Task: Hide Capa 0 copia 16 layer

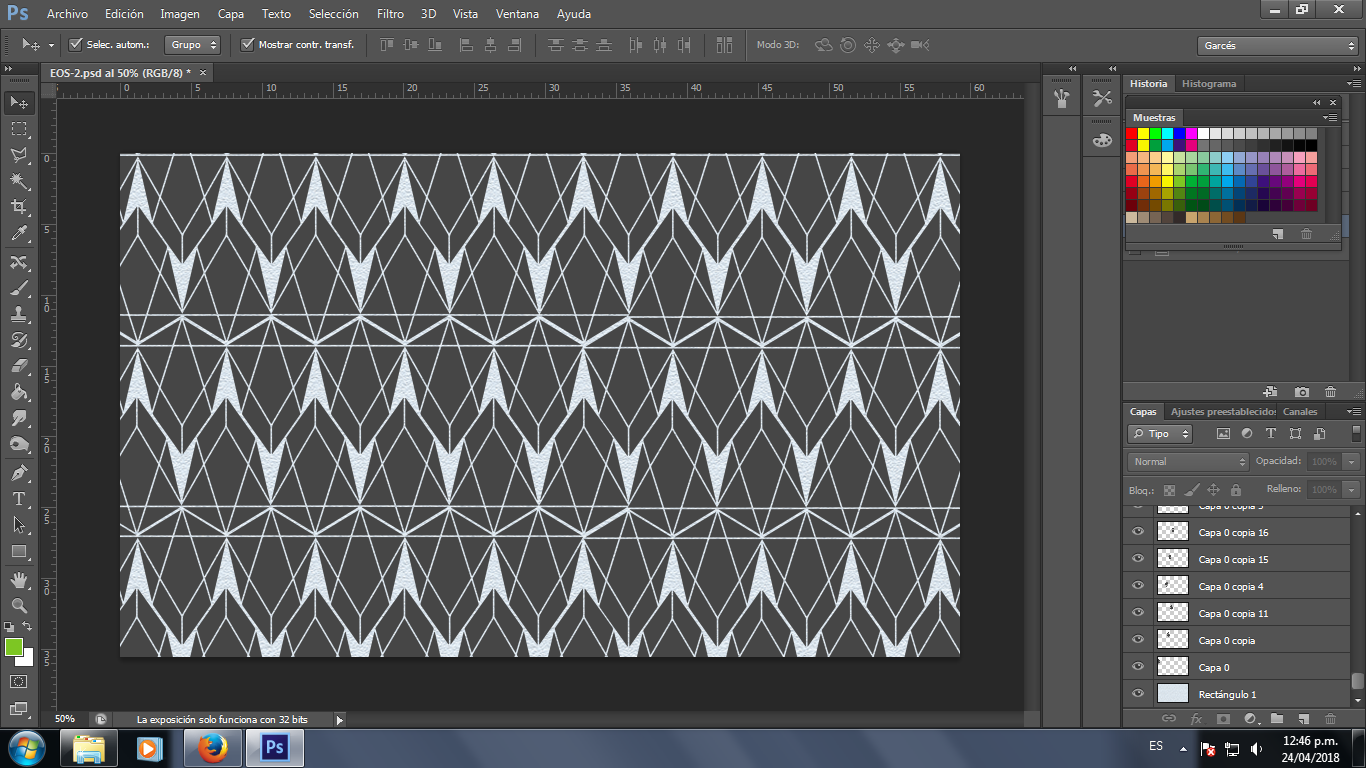Action: tap(1137, 532)
